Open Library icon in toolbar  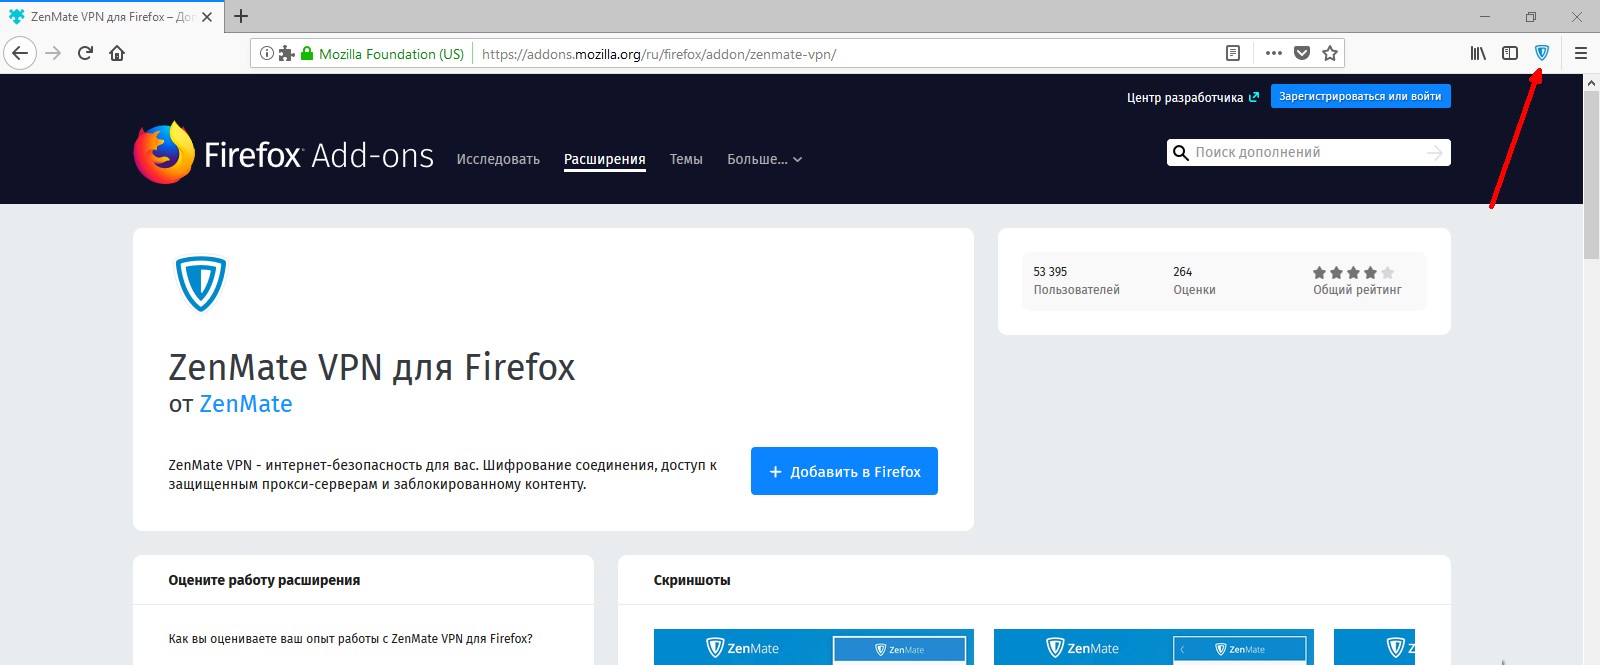[x=1478, y=53]
